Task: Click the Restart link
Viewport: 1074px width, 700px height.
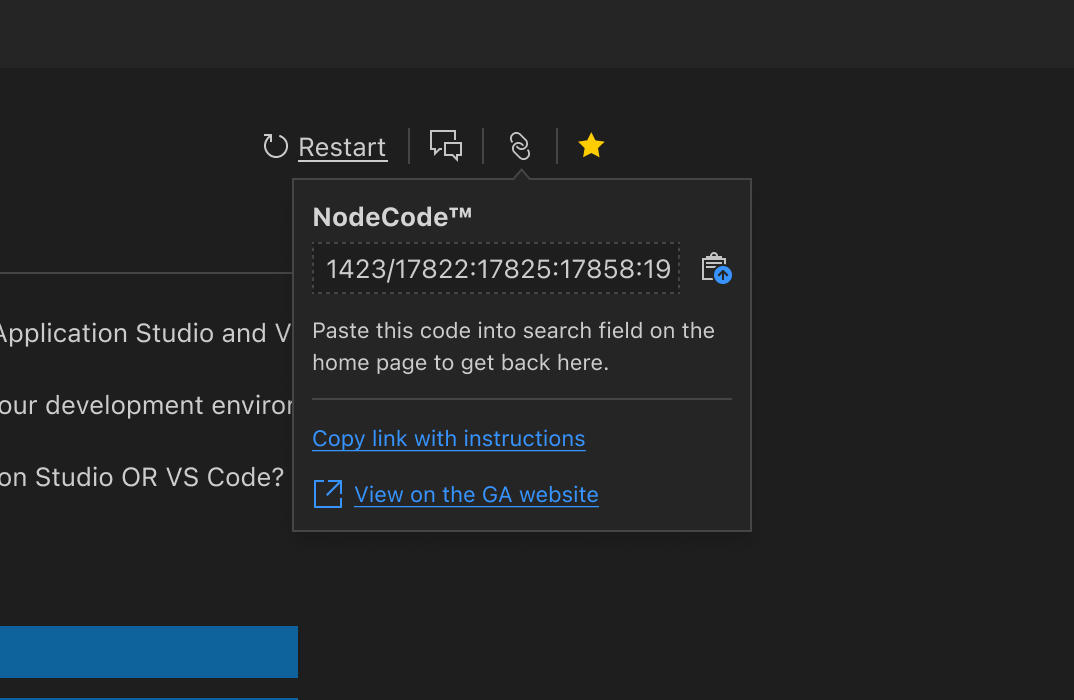Action: coord(342,147)
